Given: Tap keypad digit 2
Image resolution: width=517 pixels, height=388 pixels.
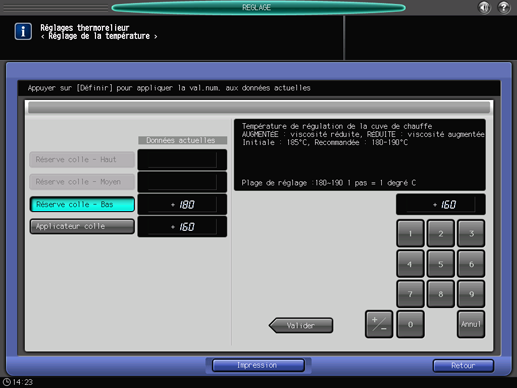Looking at the screenshot, I should coord(441,233).
